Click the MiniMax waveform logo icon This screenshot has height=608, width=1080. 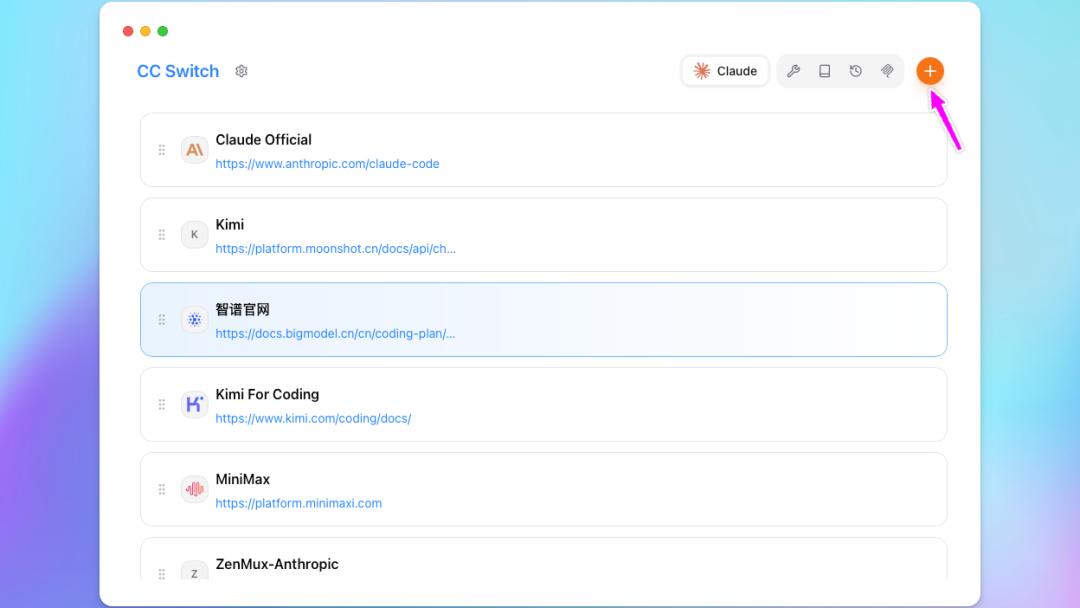pyautogui.click(x=194, y=489)
